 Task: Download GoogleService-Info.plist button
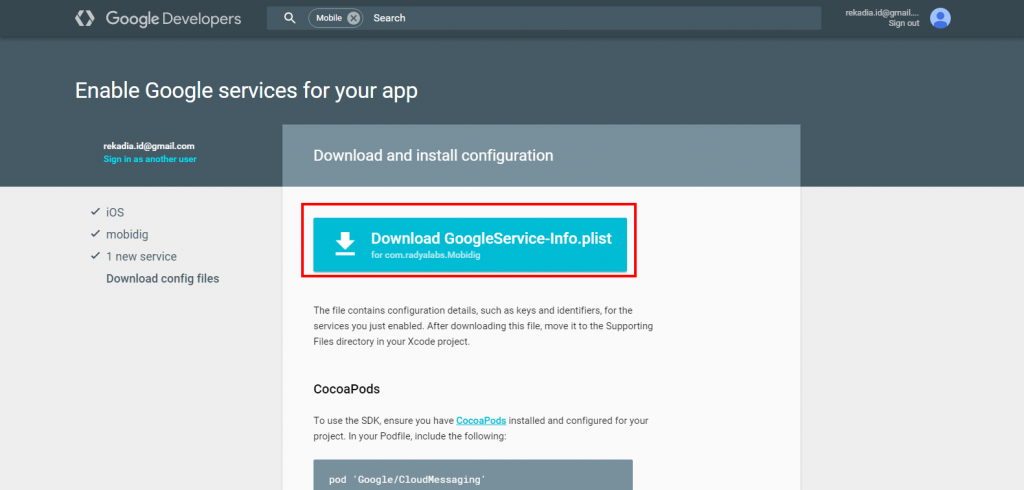(x=470, y=244)
